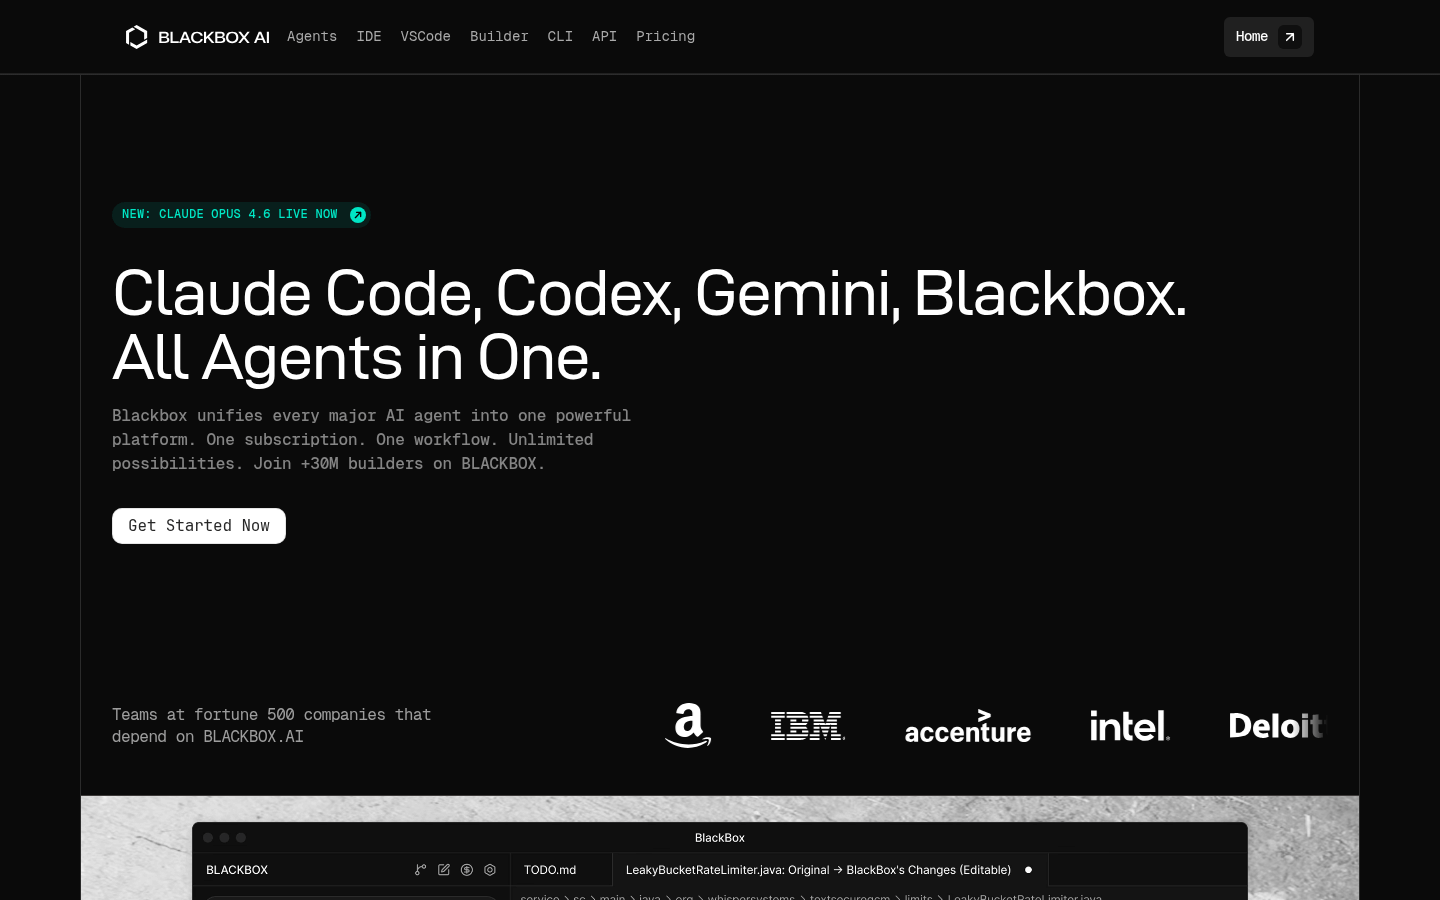
Task: Open the Agents navigation item
Action: coord(312,37)
